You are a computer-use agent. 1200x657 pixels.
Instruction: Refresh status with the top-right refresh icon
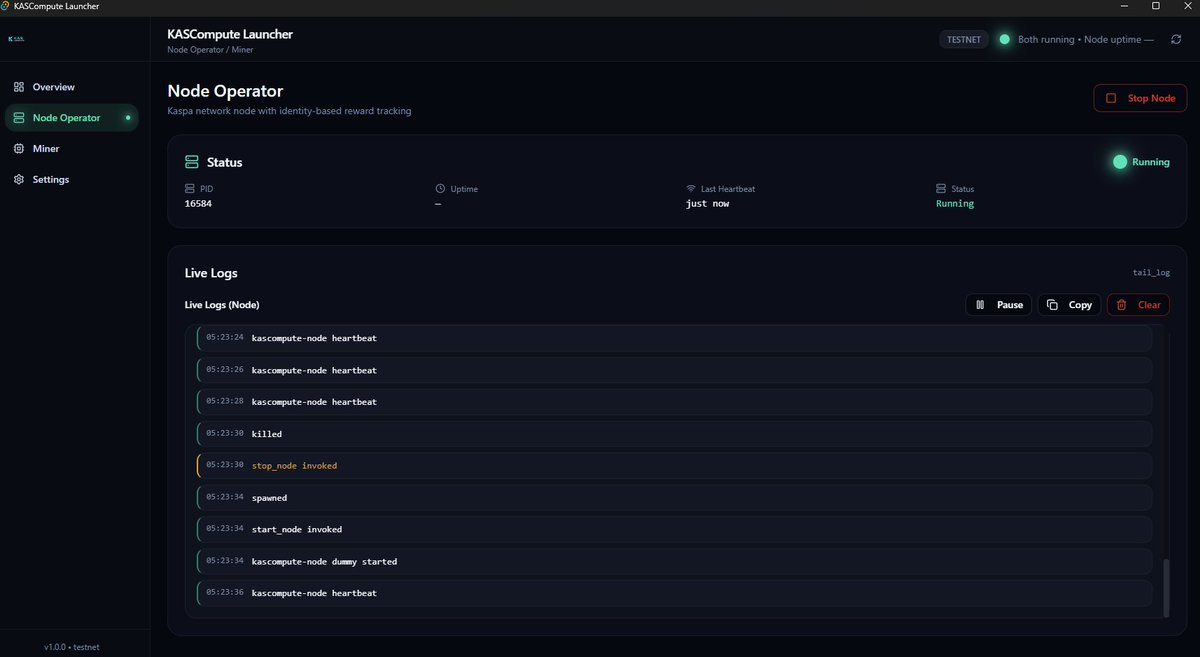pos(1176,40)
